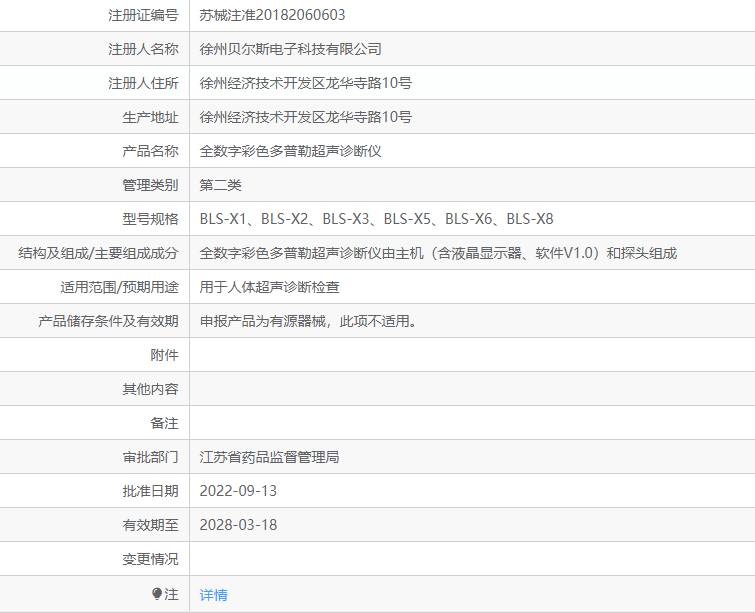Click the icon beside the 注 label
The image size is (755, 613).
pos(157,594)
